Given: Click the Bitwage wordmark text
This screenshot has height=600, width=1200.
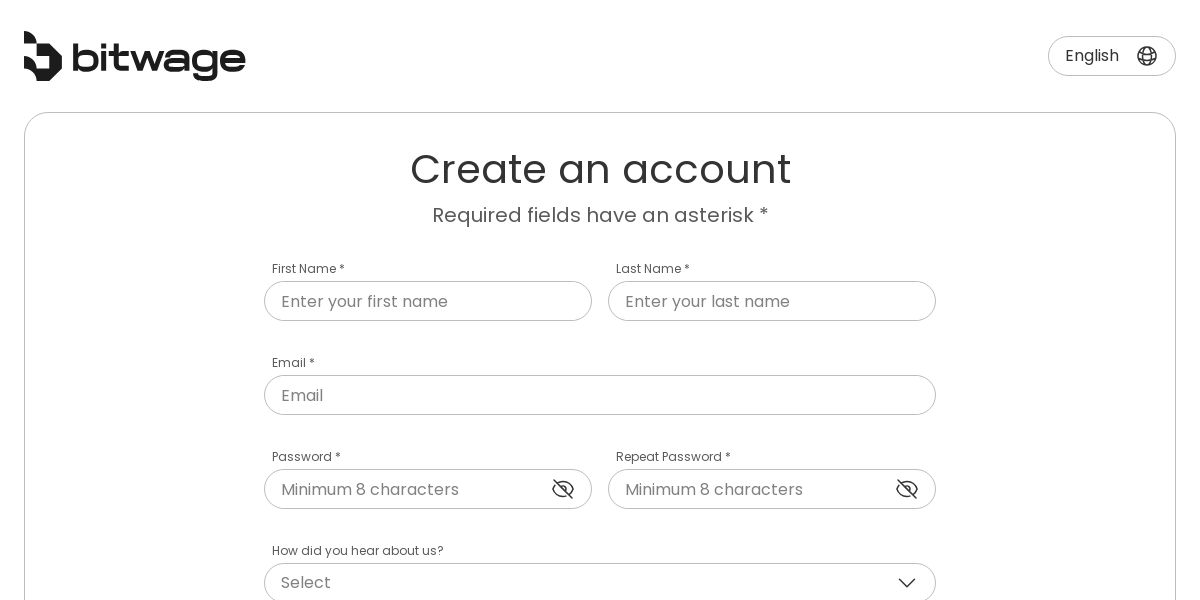Looking at the screenshot, I should pos(160,59).
